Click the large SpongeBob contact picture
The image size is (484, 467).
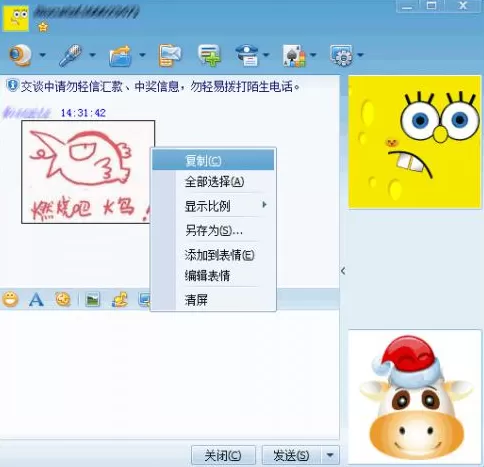415,142
